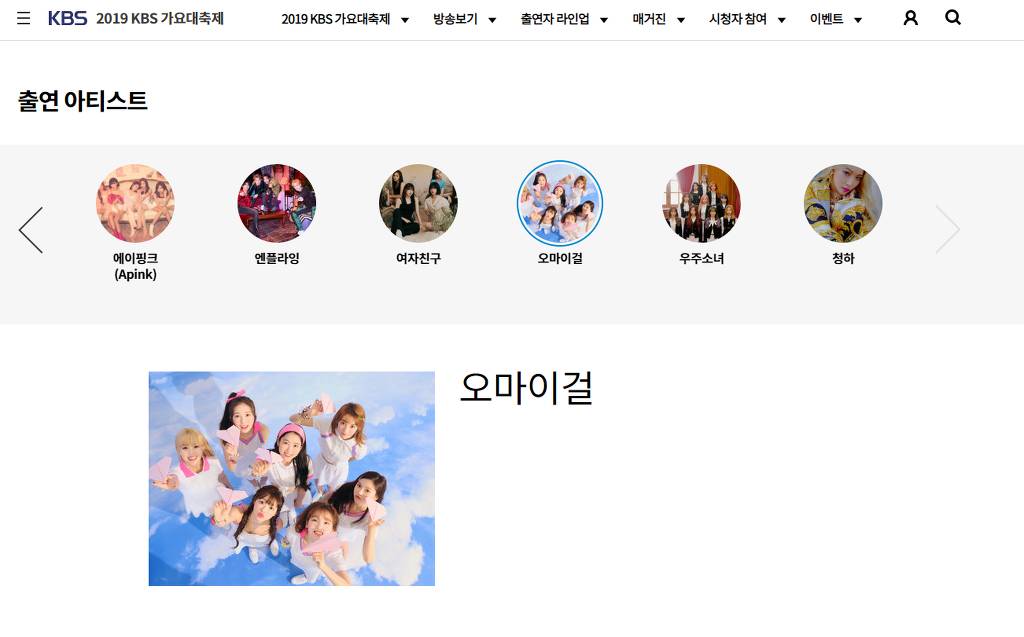Screen dimensions: 1024x637
Task: Open the user account icon
Action: click(910, 18)
